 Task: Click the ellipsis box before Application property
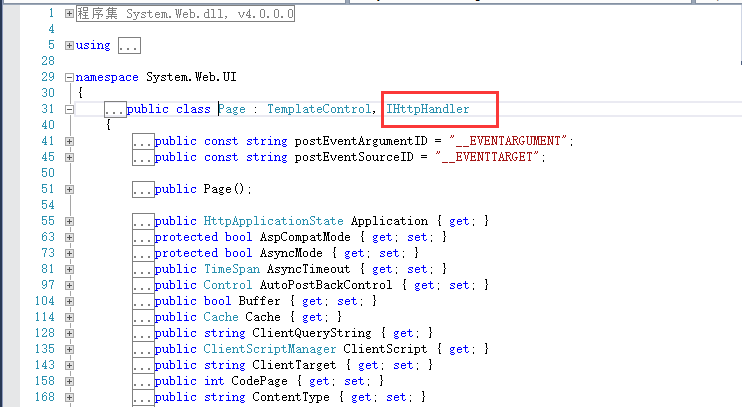(x=143, y=221)
